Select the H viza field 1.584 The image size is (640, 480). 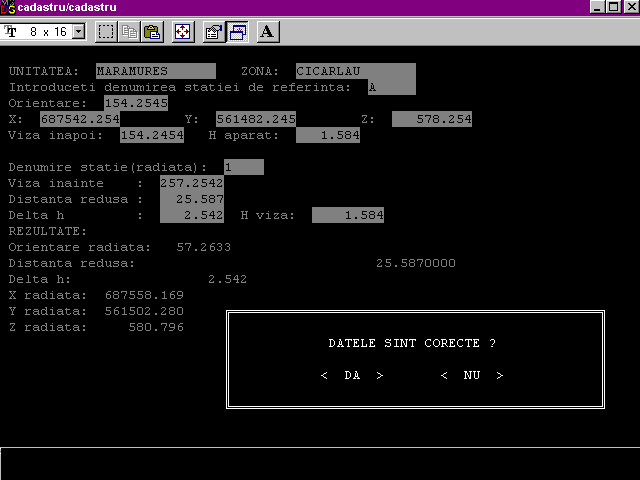point(348,215)
